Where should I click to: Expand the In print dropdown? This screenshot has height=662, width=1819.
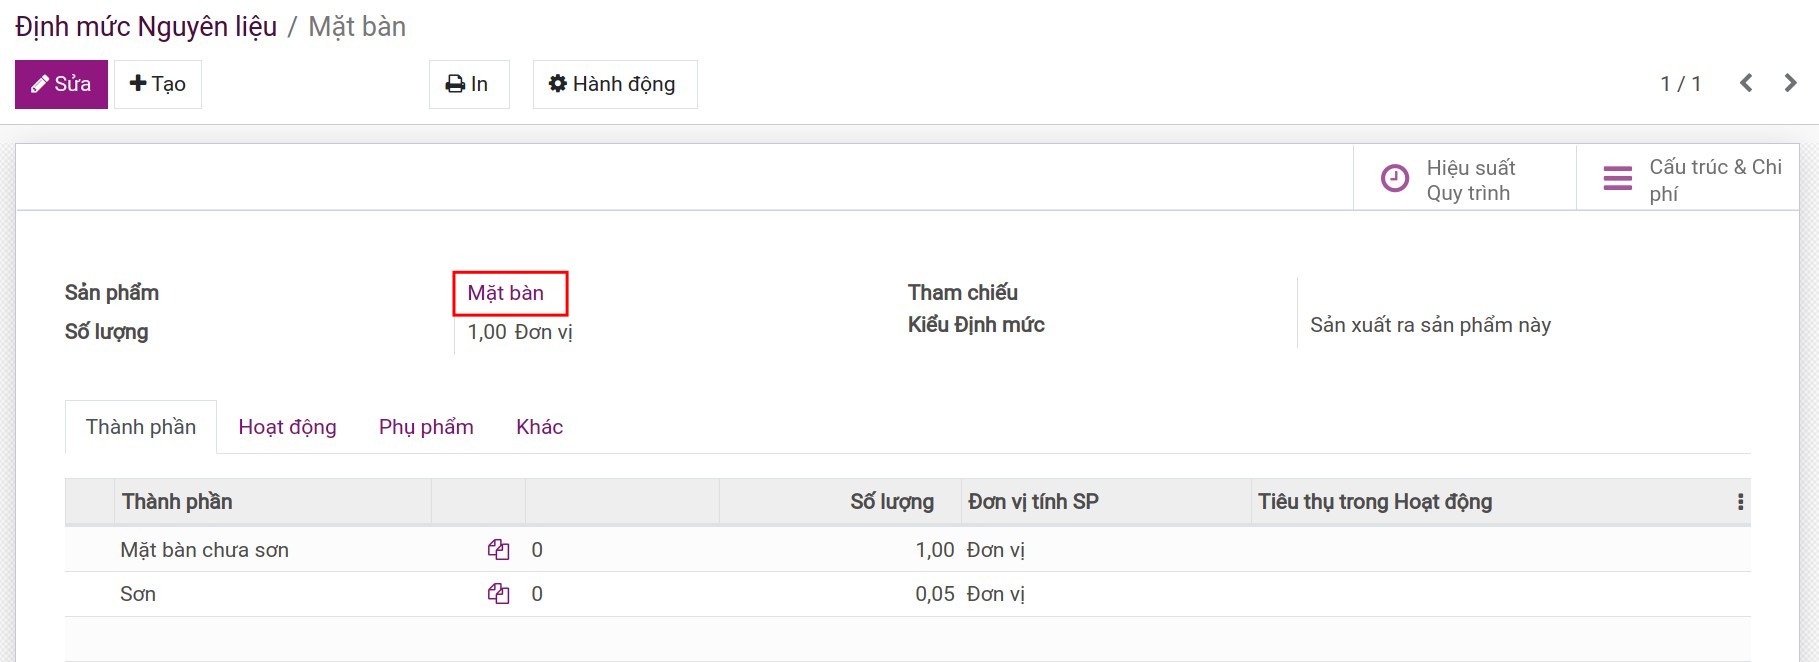[x=468, y=84]
